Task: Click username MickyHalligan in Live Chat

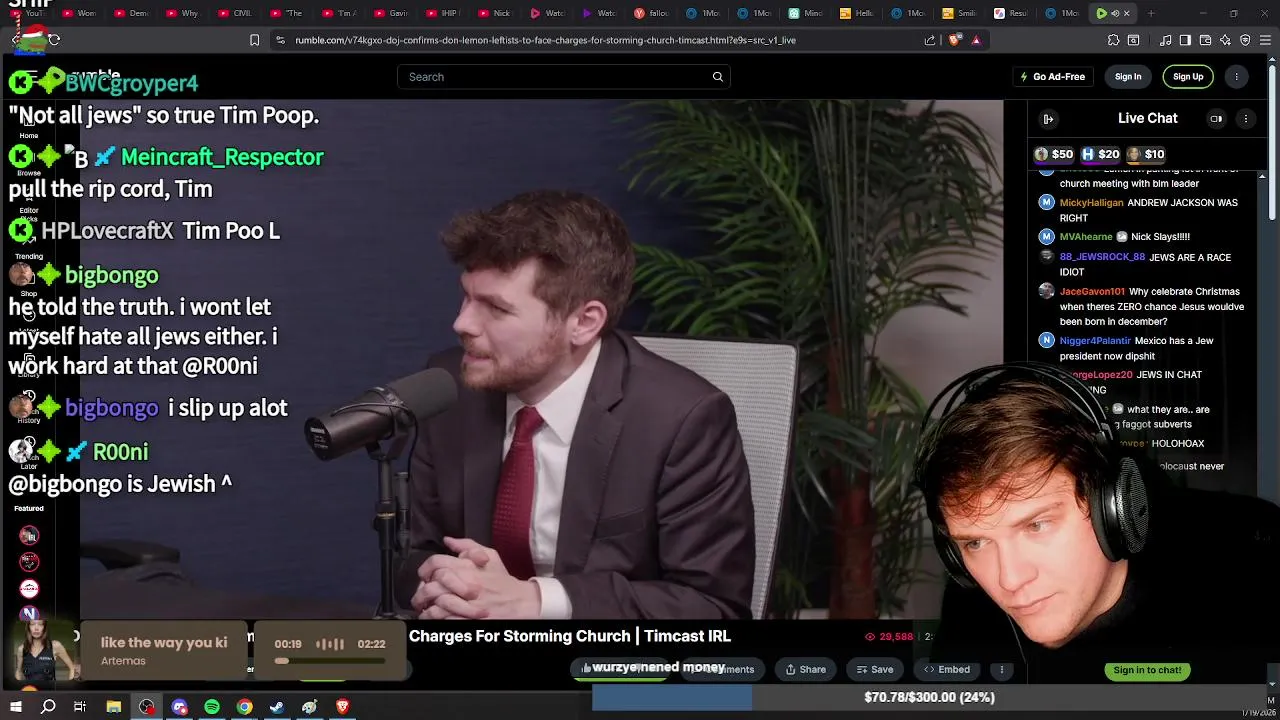Action: (x=1091, y=203)
